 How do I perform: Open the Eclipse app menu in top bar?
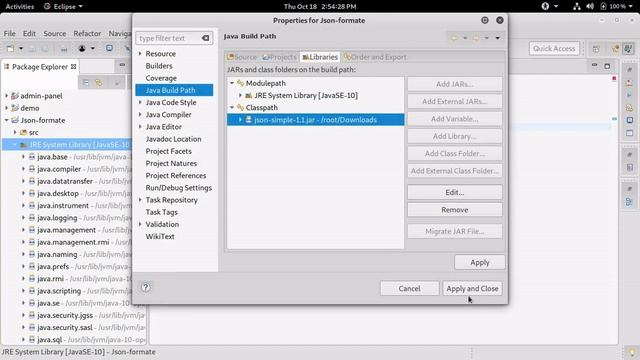point(63,6)
